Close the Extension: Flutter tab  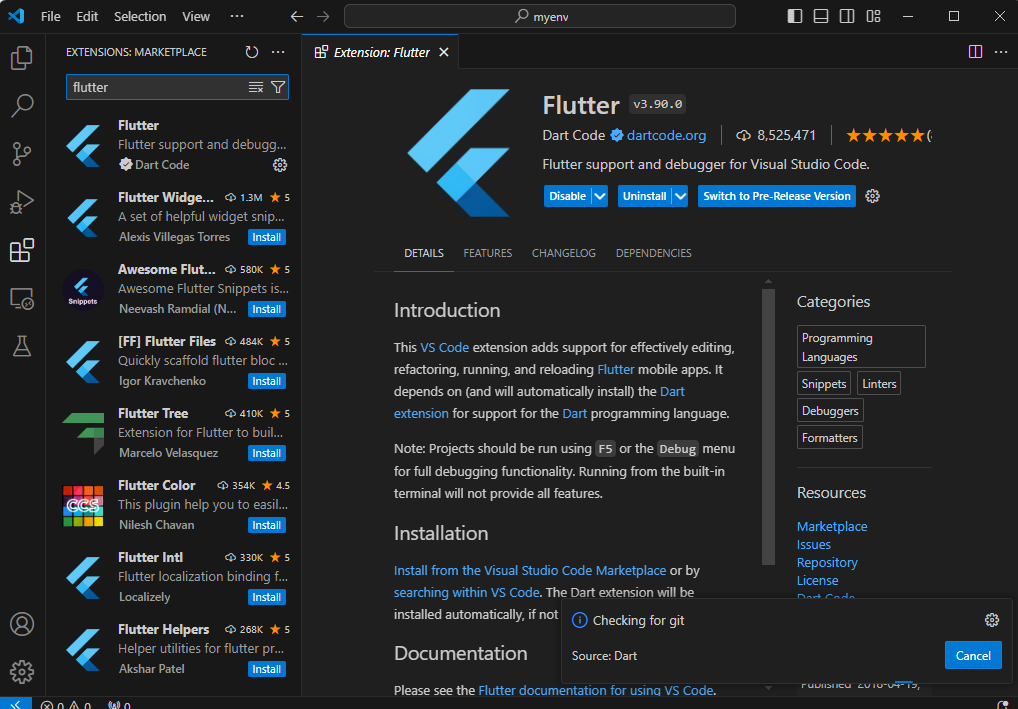tap(443, 53)
